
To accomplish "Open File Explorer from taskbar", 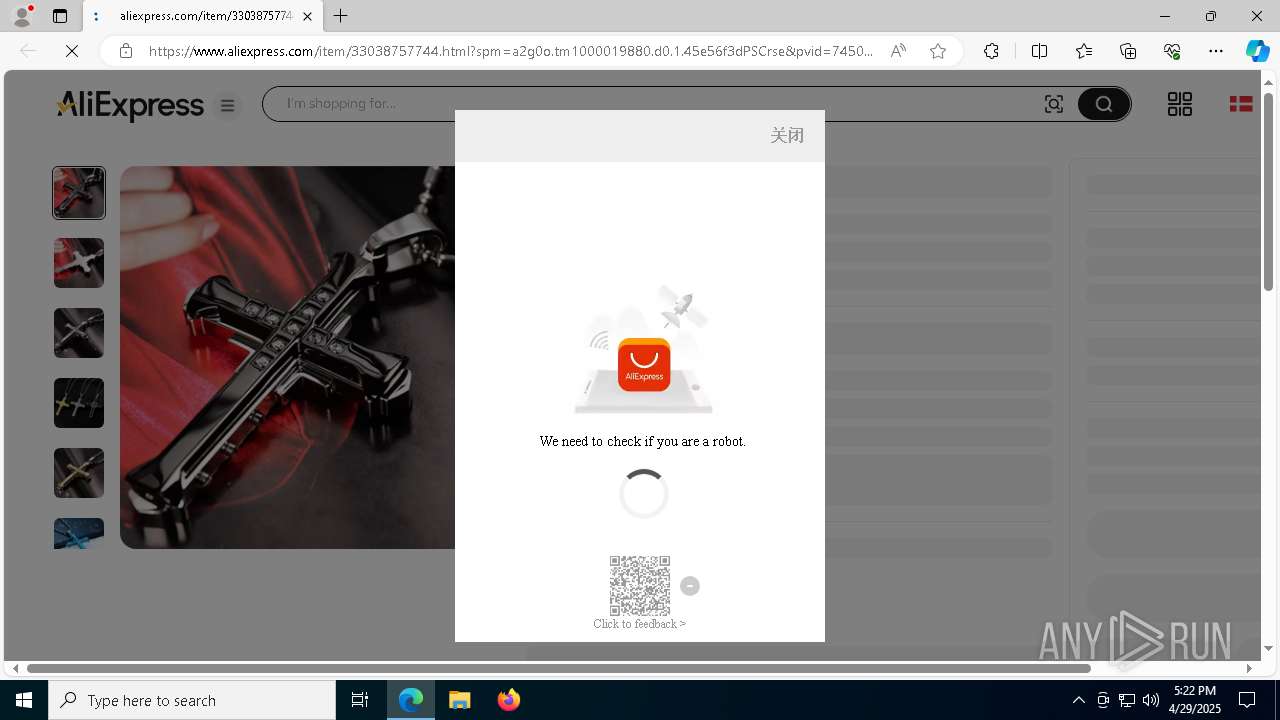I will tap(459, 700).
